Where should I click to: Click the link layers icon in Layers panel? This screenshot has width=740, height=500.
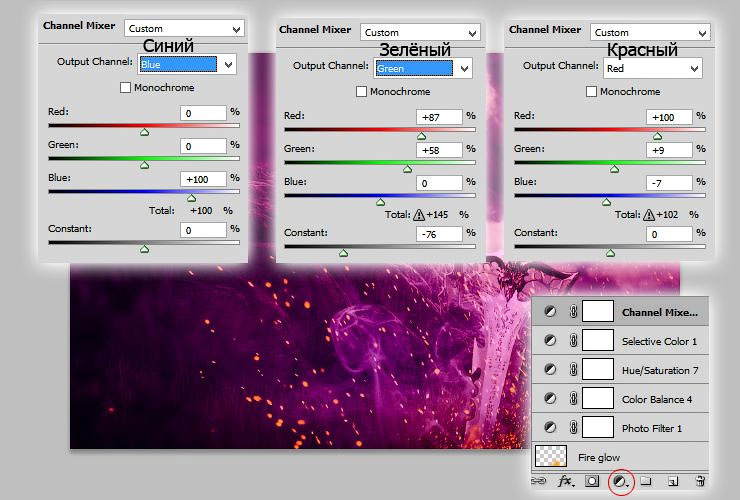(x=538, y=481)
